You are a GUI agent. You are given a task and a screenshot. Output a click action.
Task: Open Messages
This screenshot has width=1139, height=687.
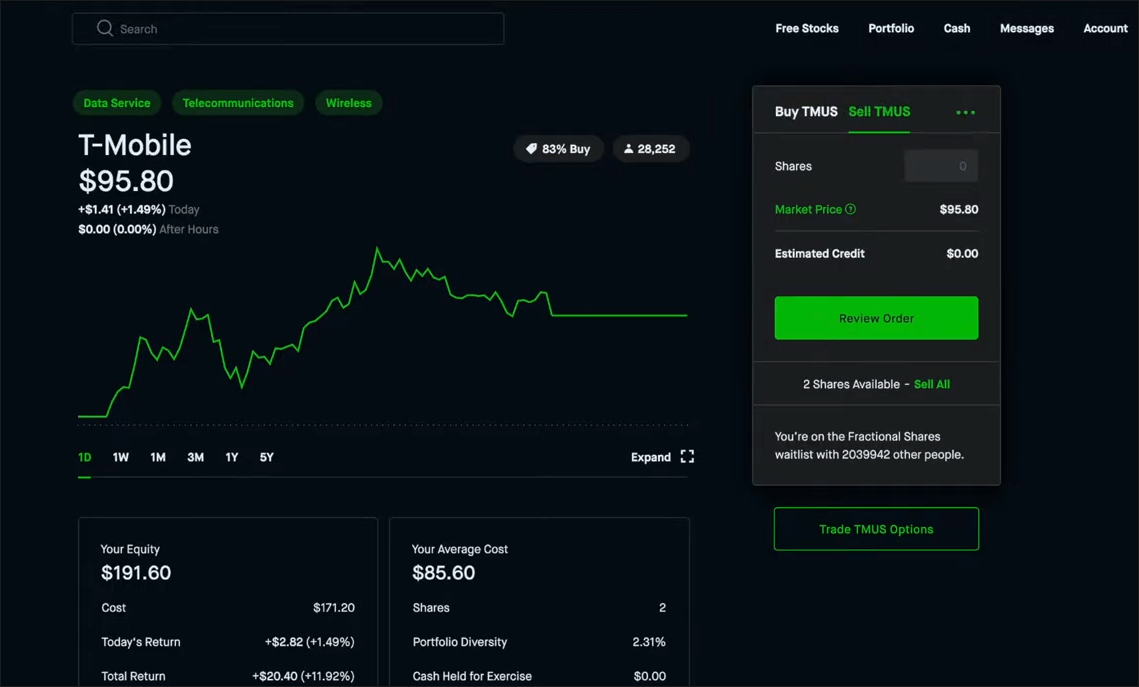pos(1026,28)
